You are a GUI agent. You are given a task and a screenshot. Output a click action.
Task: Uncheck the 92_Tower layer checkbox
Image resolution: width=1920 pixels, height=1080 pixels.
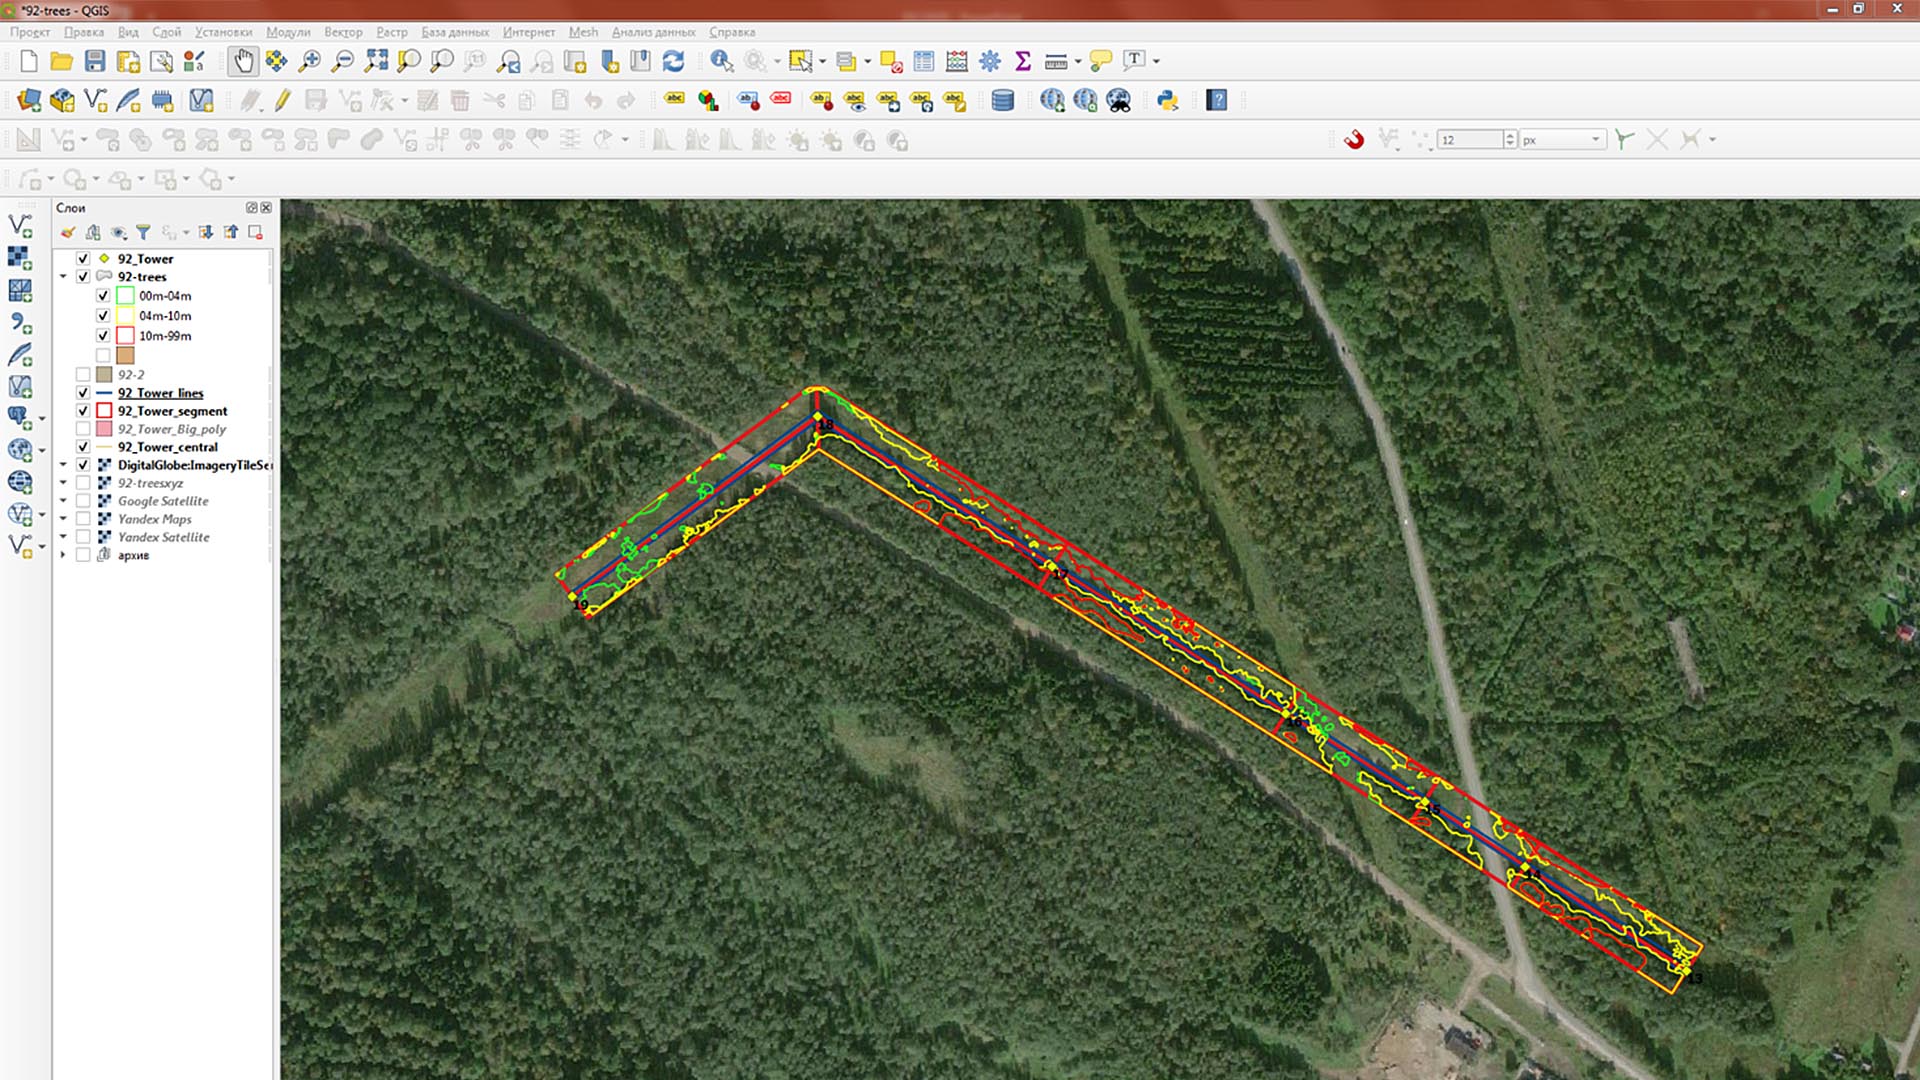click(83, 258)
